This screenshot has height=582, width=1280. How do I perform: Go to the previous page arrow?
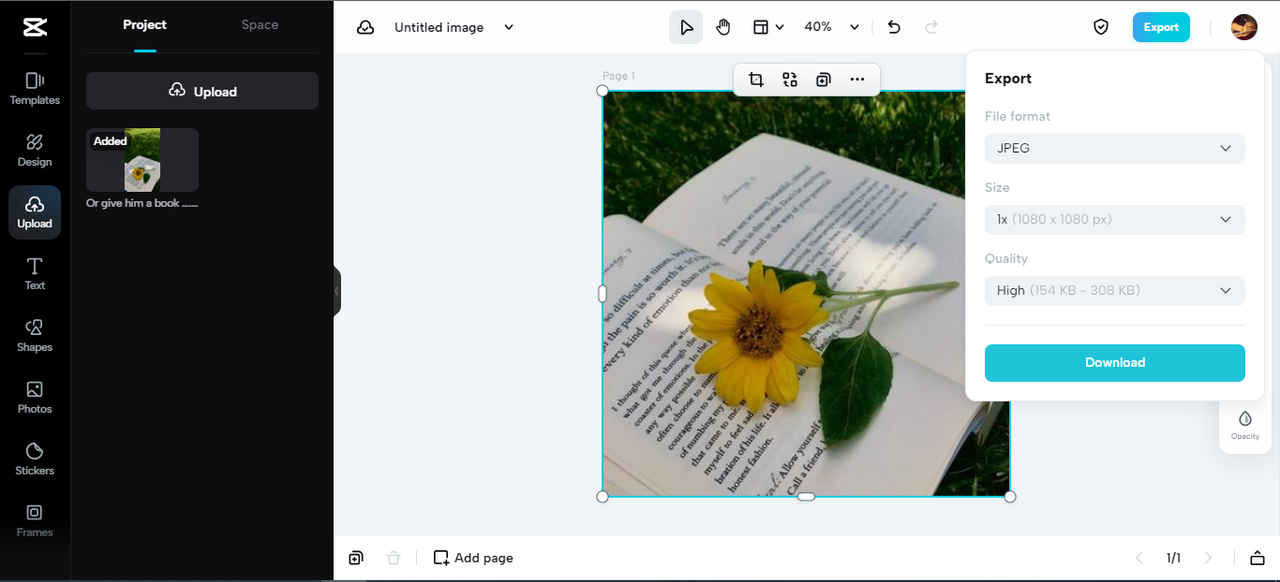[1139, 558]
